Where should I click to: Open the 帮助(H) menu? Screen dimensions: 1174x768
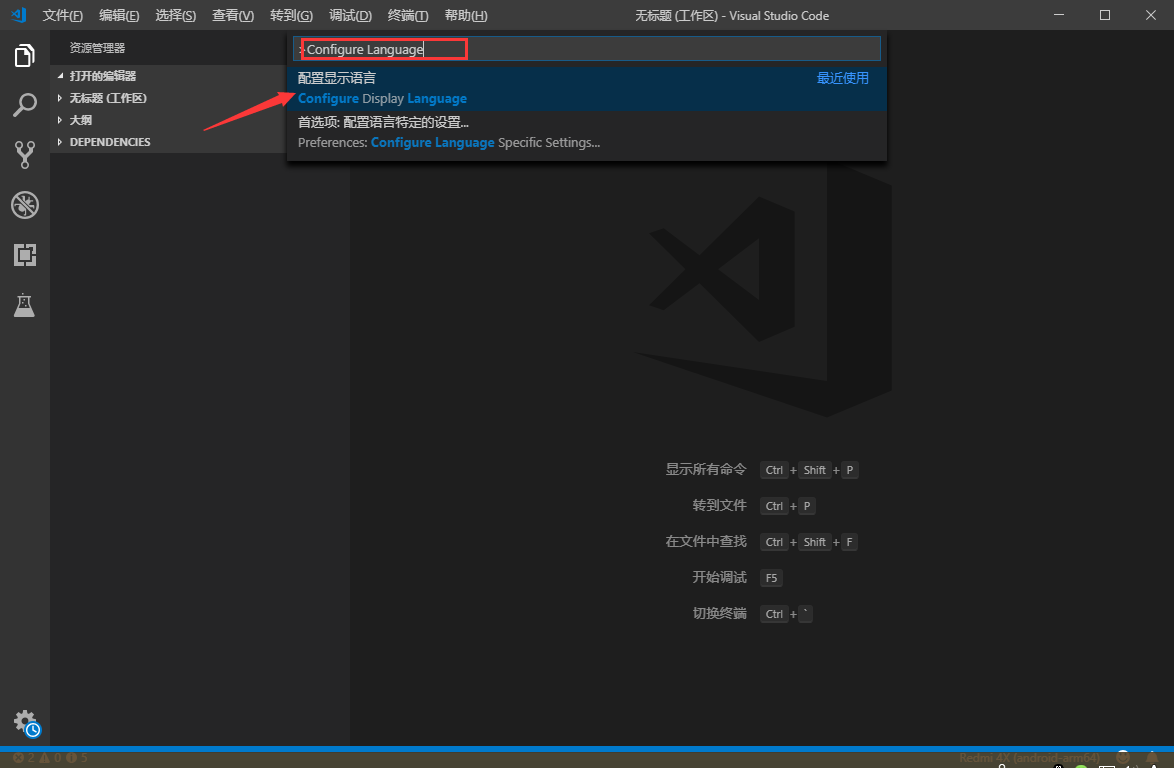click(466, 15)
